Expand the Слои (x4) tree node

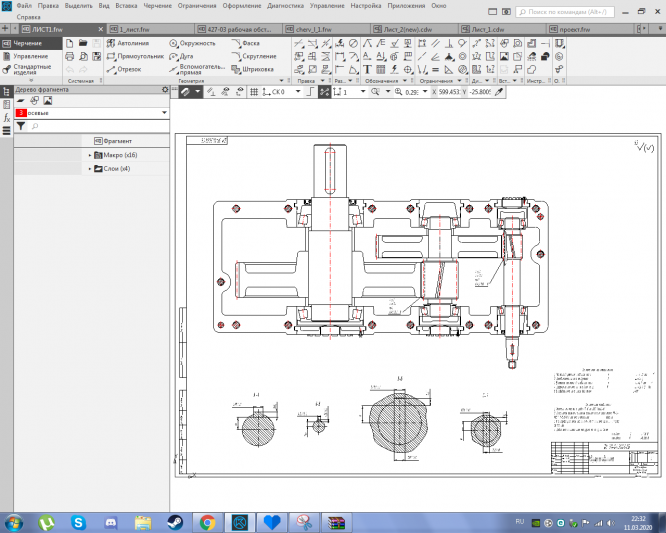(89, 169)
